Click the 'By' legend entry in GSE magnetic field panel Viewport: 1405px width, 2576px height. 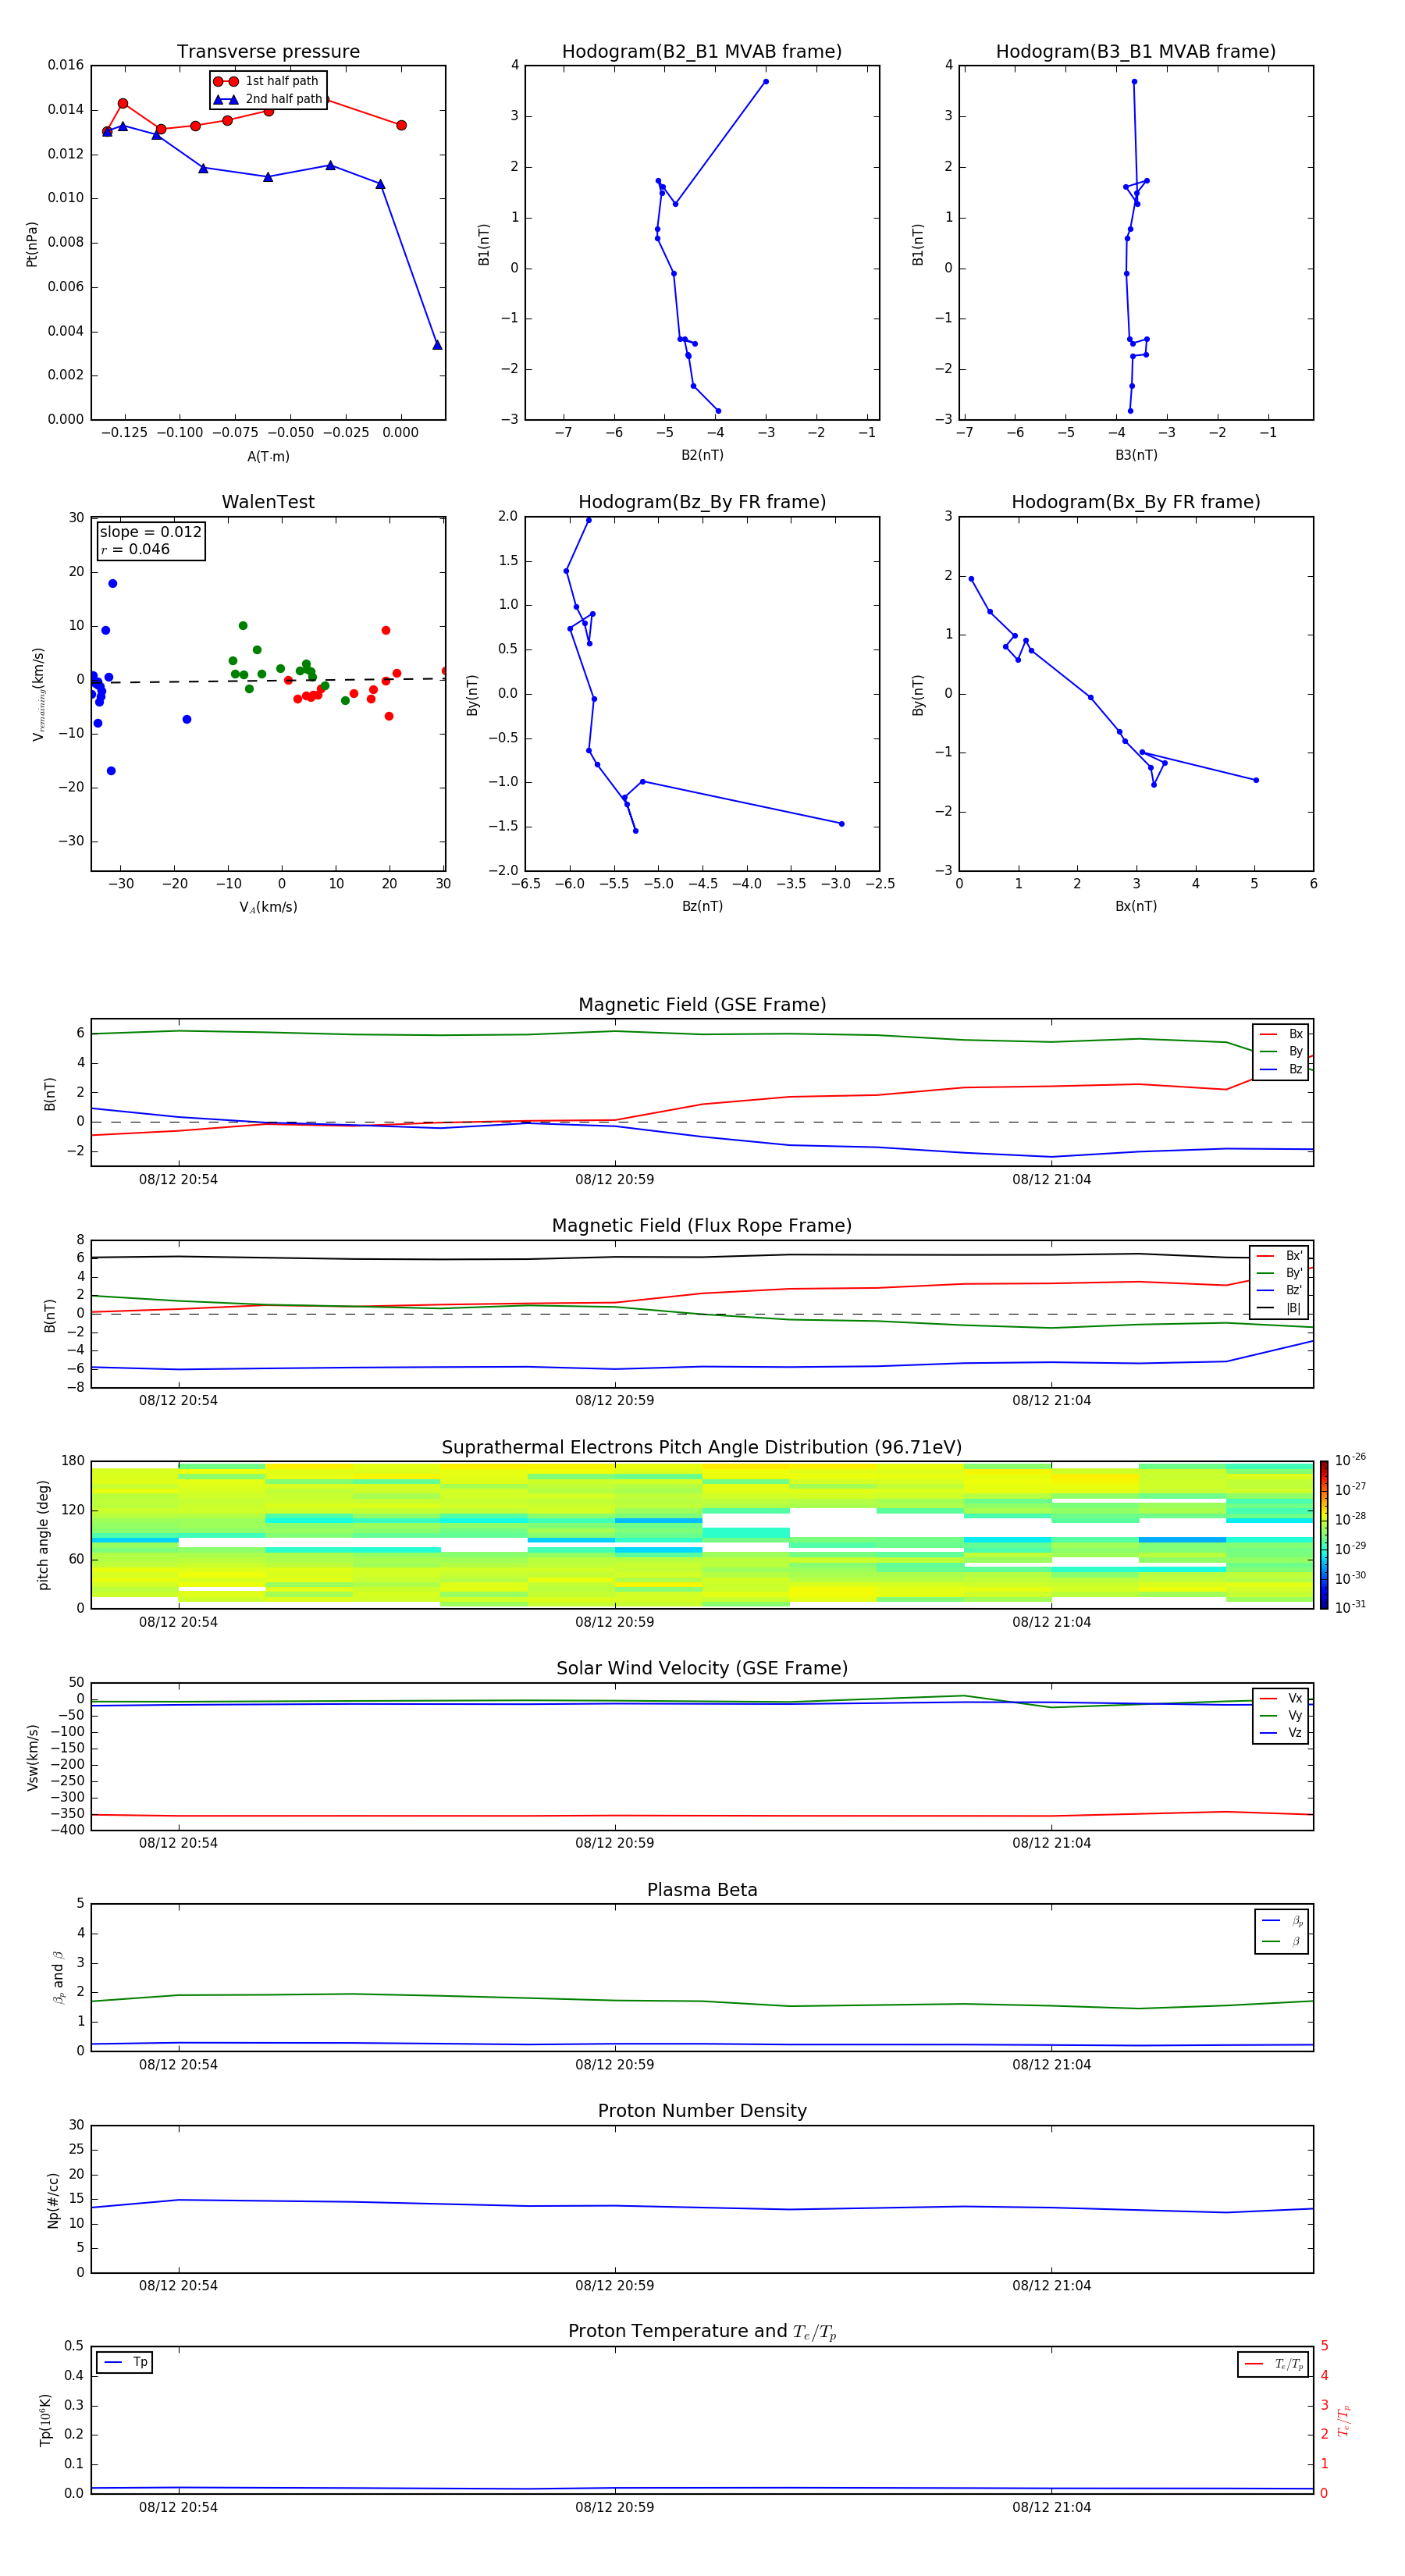point(1281,1052)
